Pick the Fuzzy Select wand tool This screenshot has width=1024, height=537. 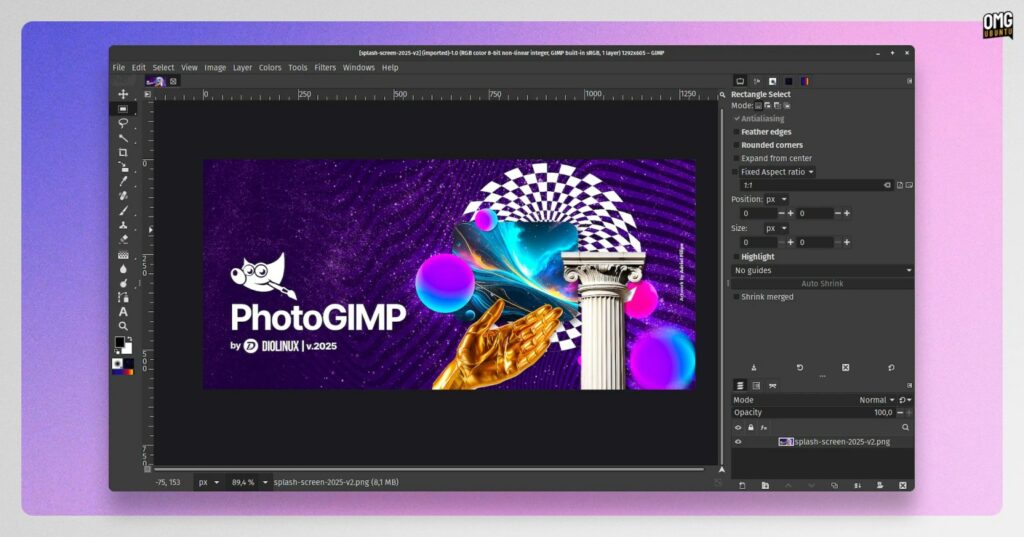[123, 138]
